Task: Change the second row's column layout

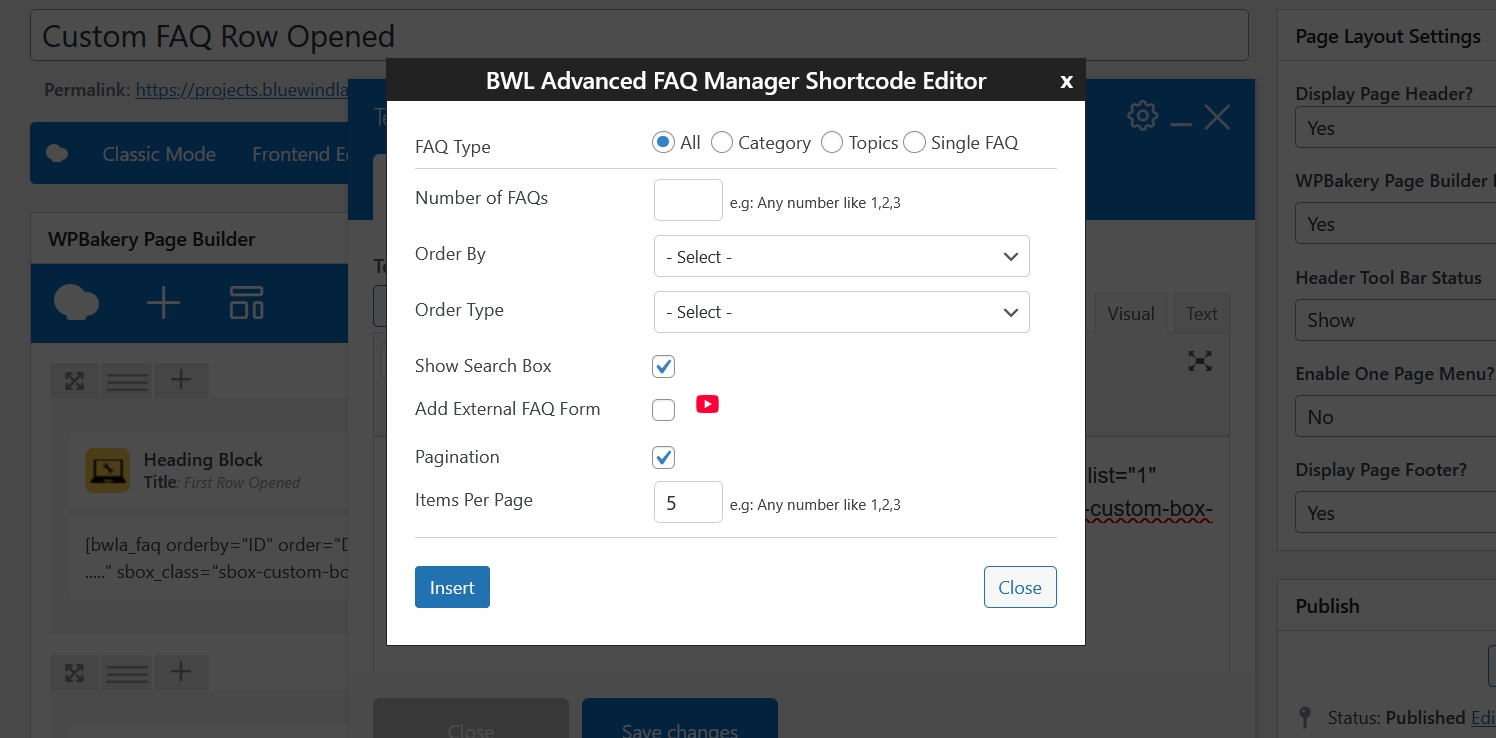Action: tap(127, 672)
